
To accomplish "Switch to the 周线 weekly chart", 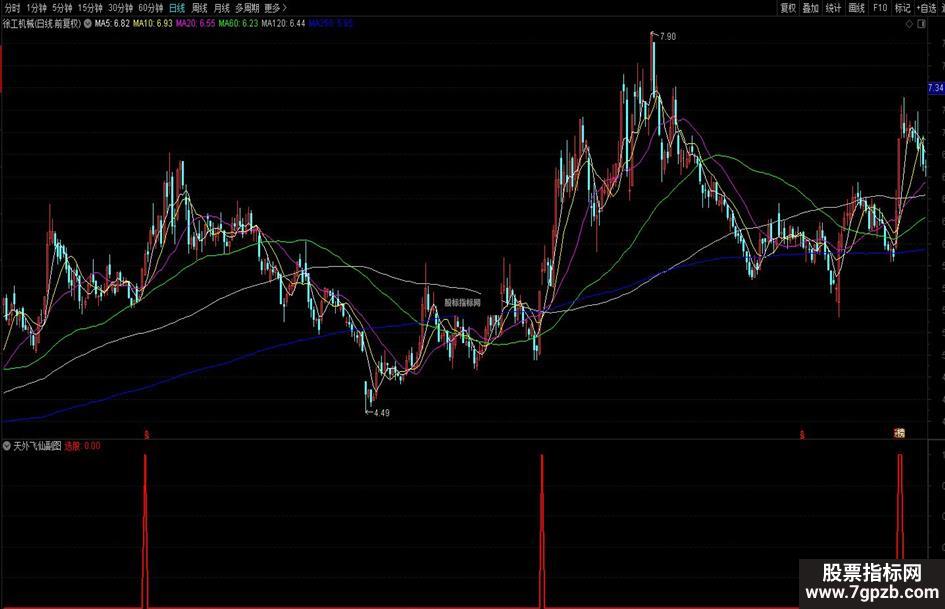I will click(x=199, y=8).
